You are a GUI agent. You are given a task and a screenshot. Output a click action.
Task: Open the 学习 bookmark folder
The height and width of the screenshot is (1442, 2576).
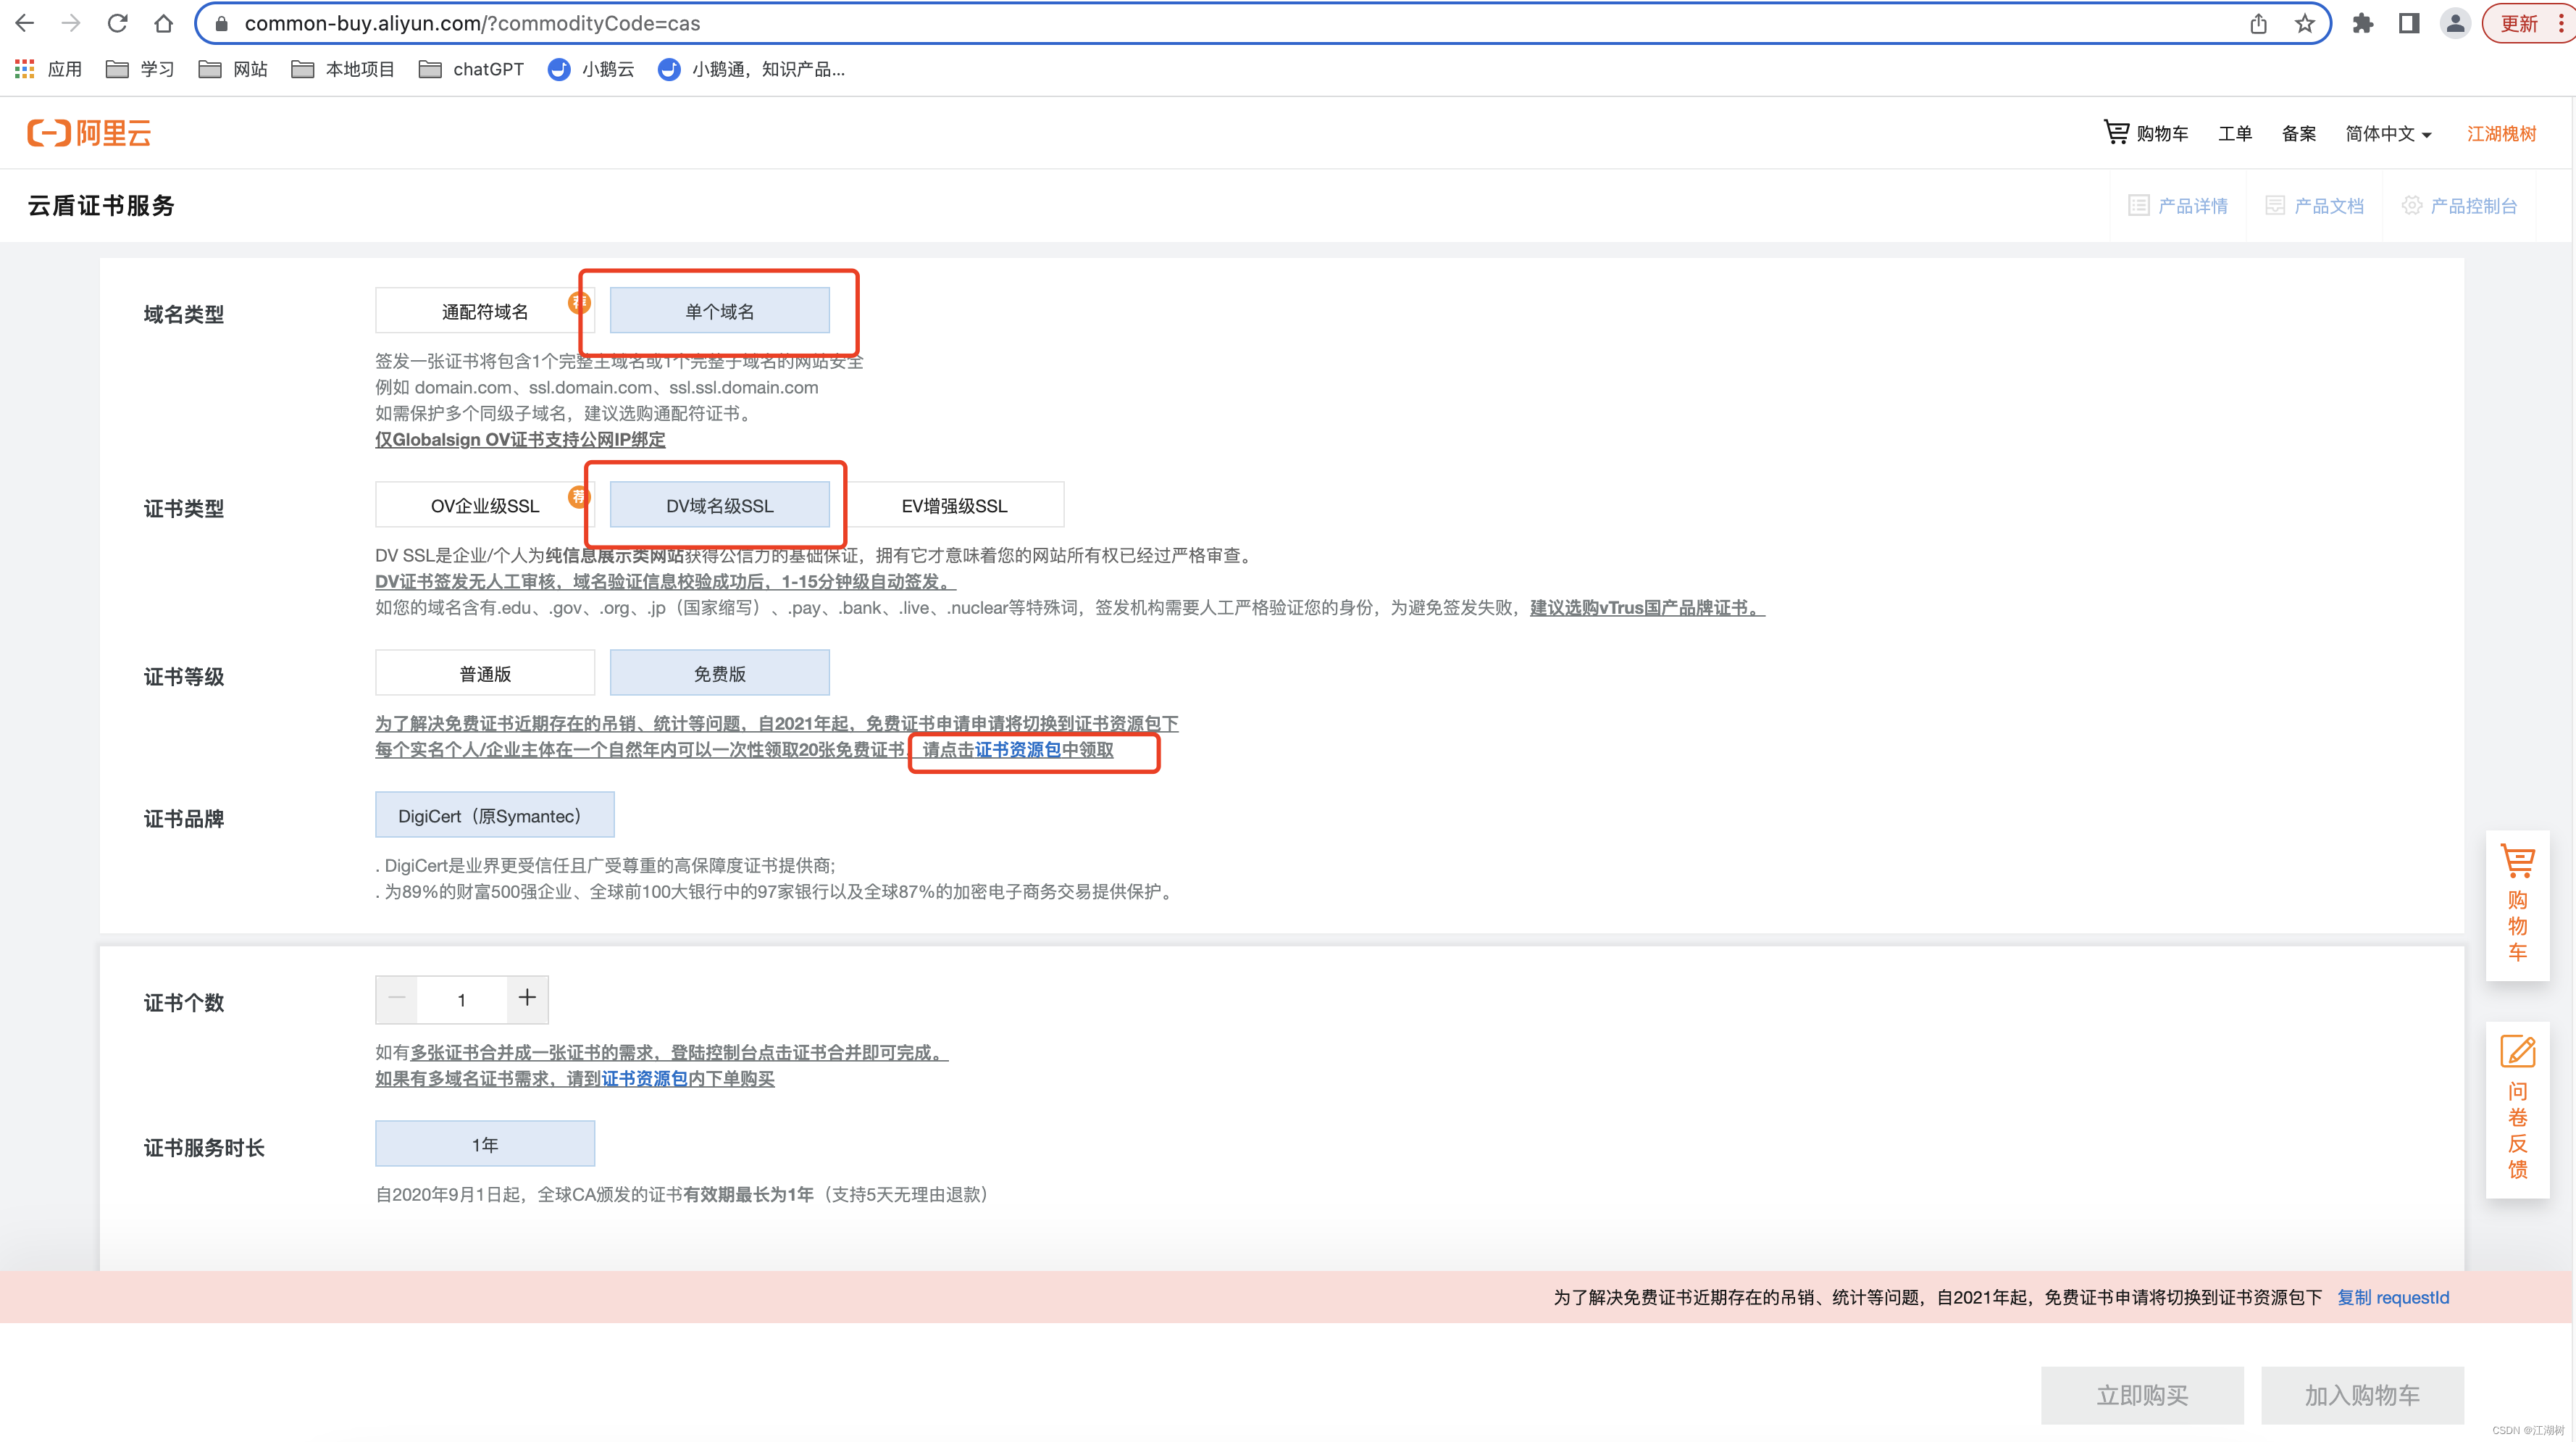(140, 69)
